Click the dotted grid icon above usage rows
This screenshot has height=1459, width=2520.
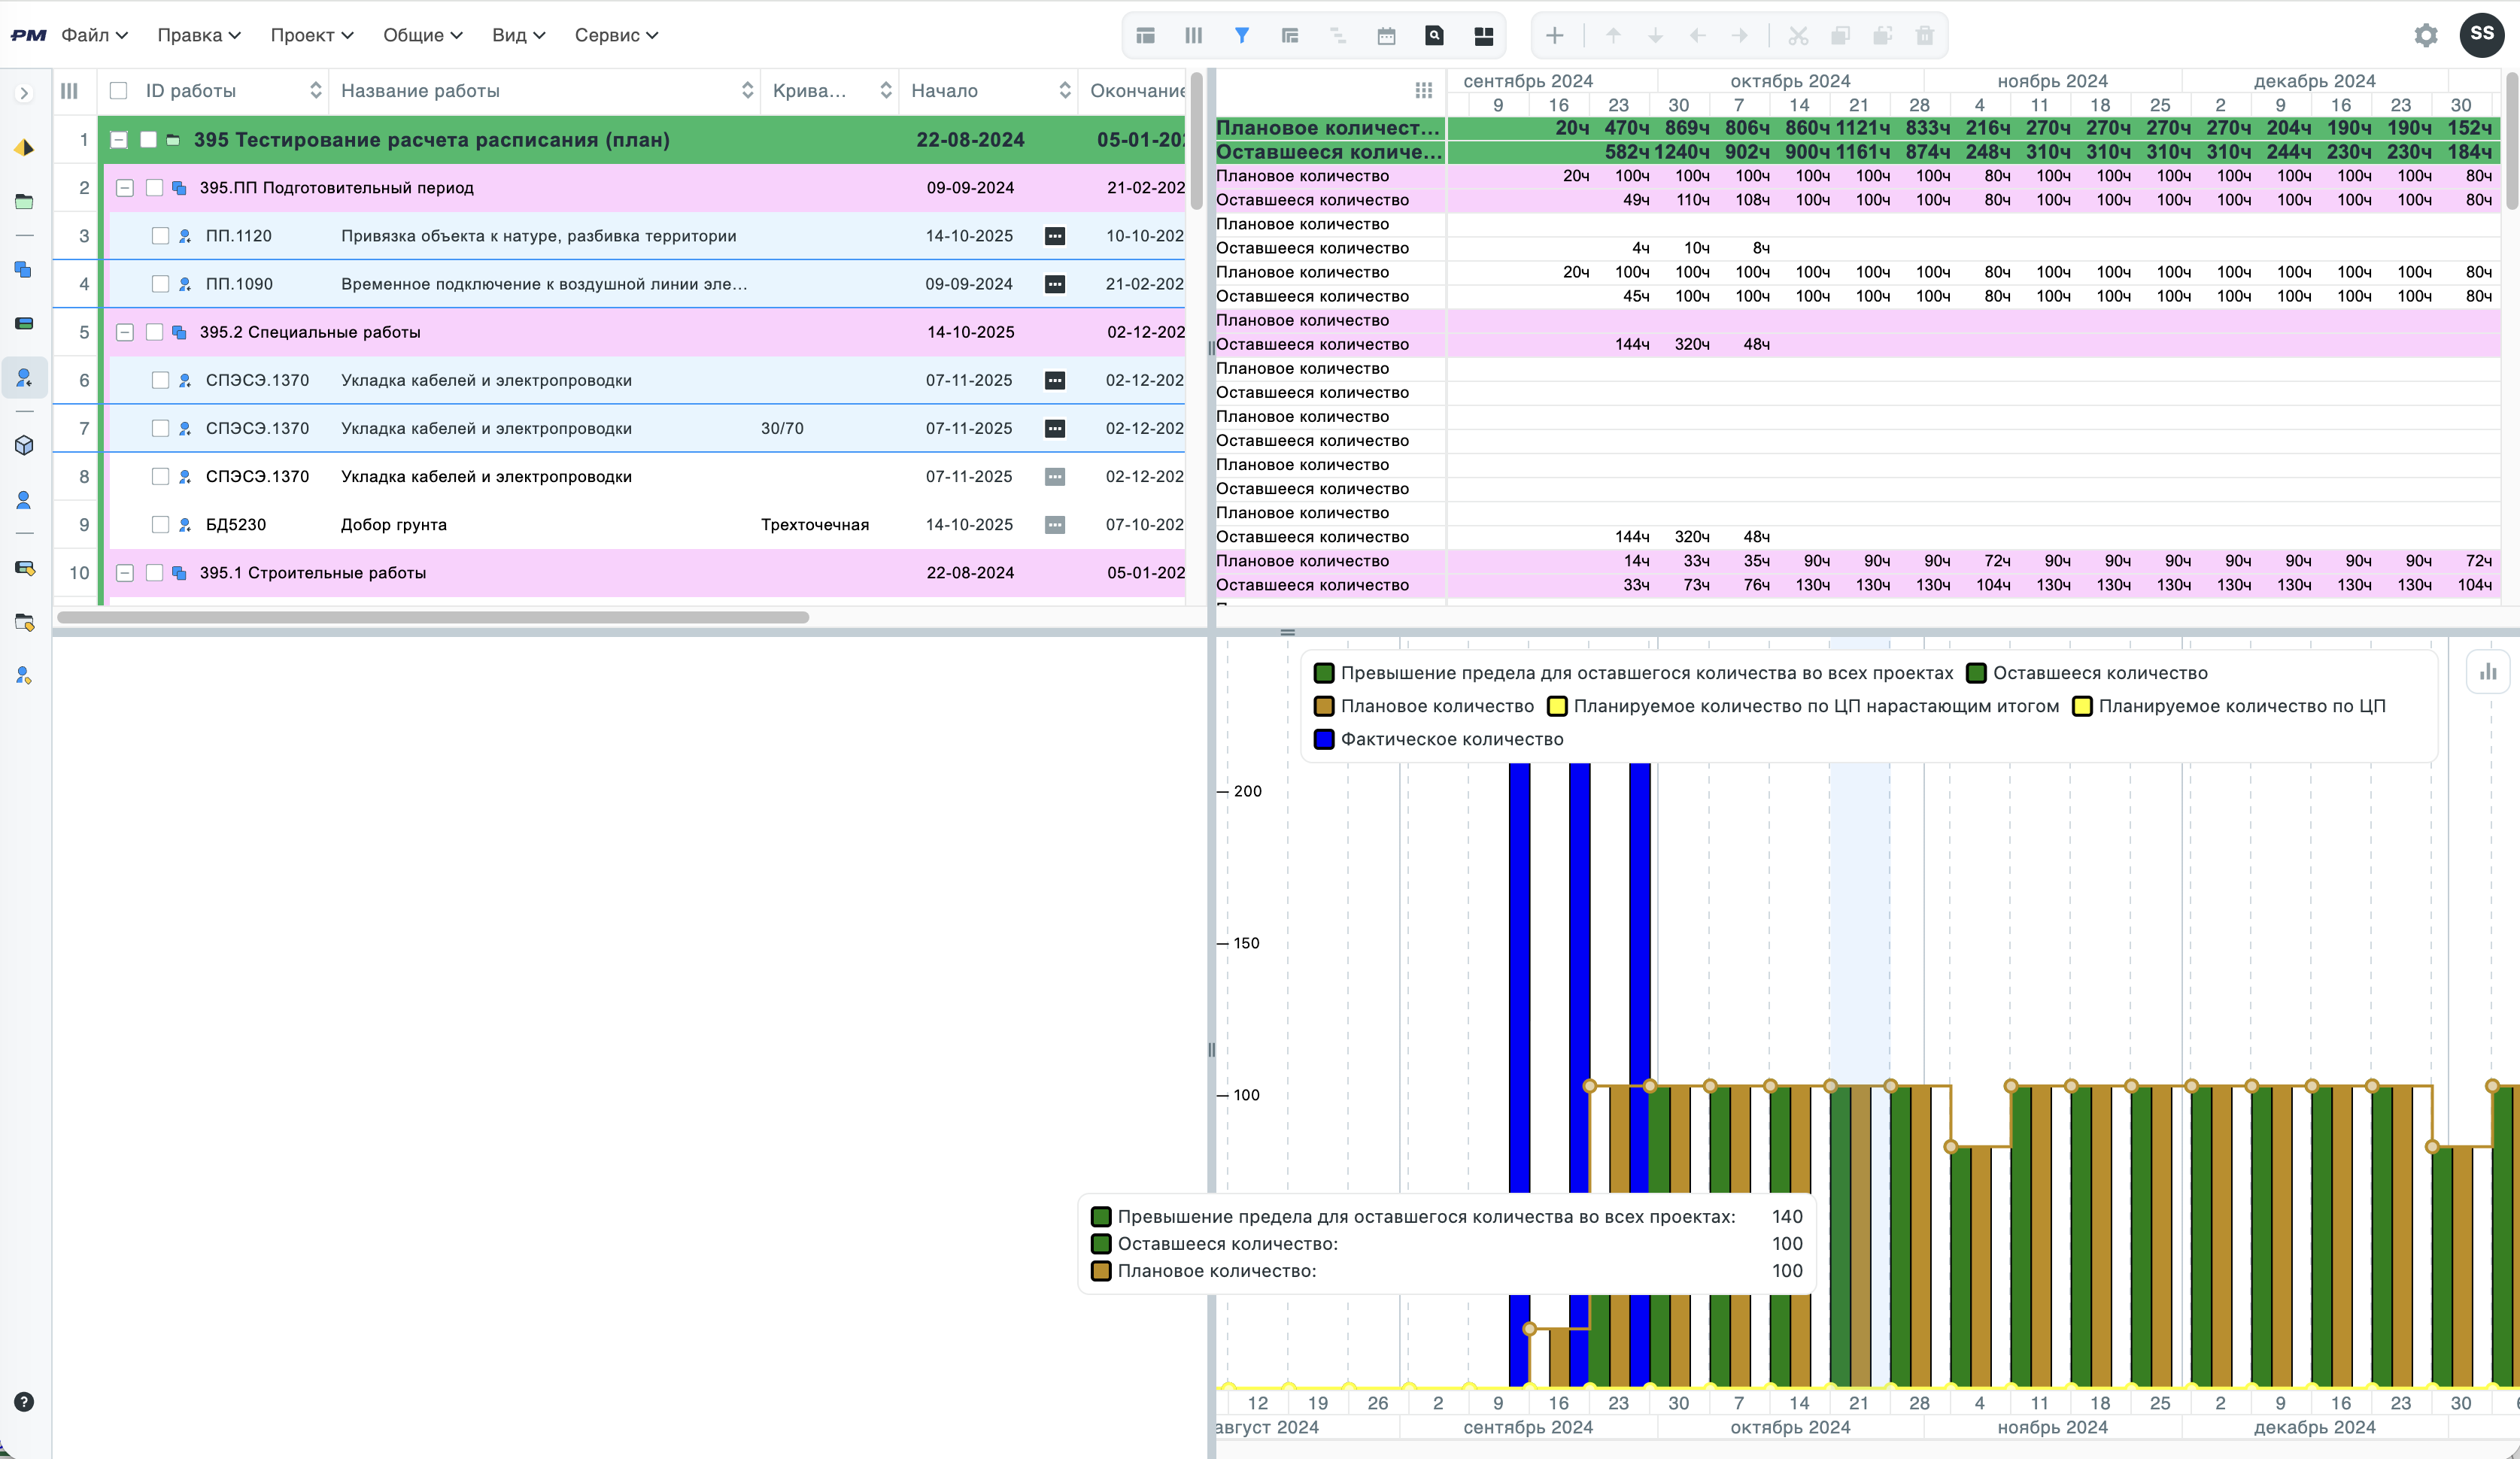pyautogui.click(x=1424, y=90)
